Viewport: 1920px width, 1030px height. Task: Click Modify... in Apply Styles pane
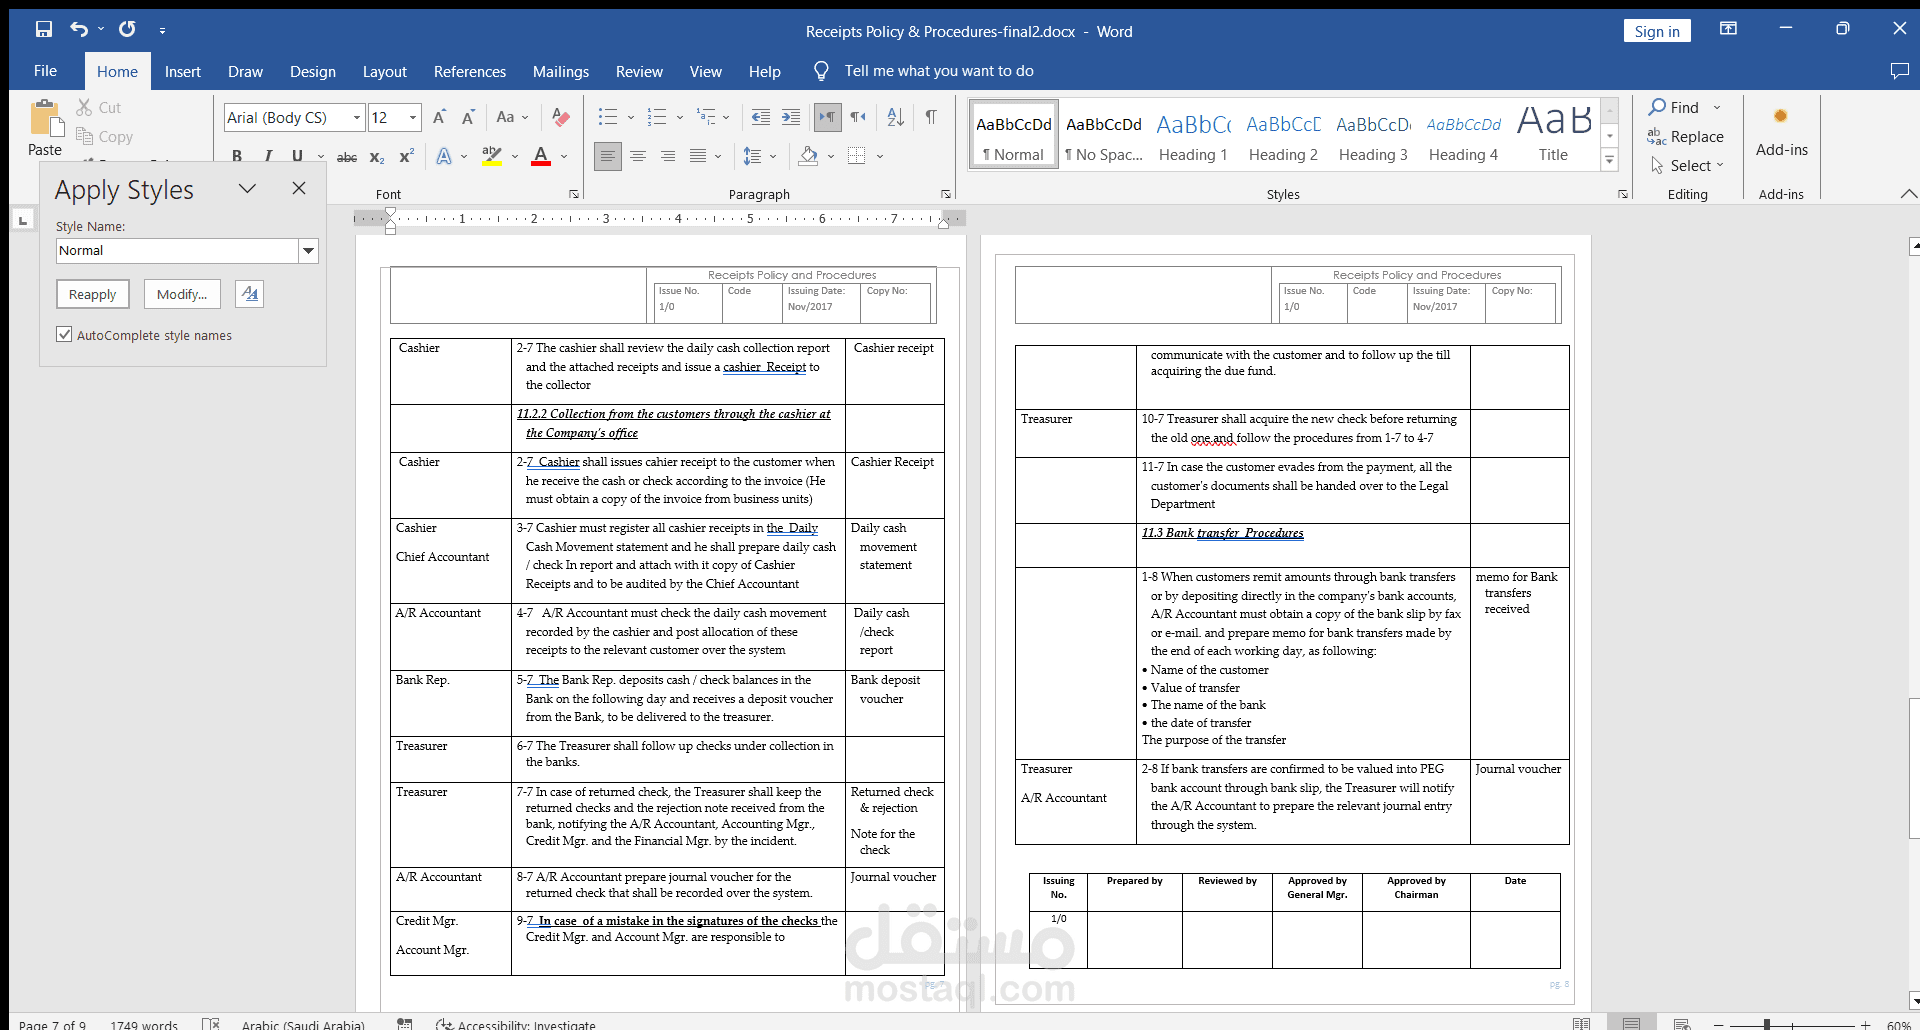click(182, 294)
